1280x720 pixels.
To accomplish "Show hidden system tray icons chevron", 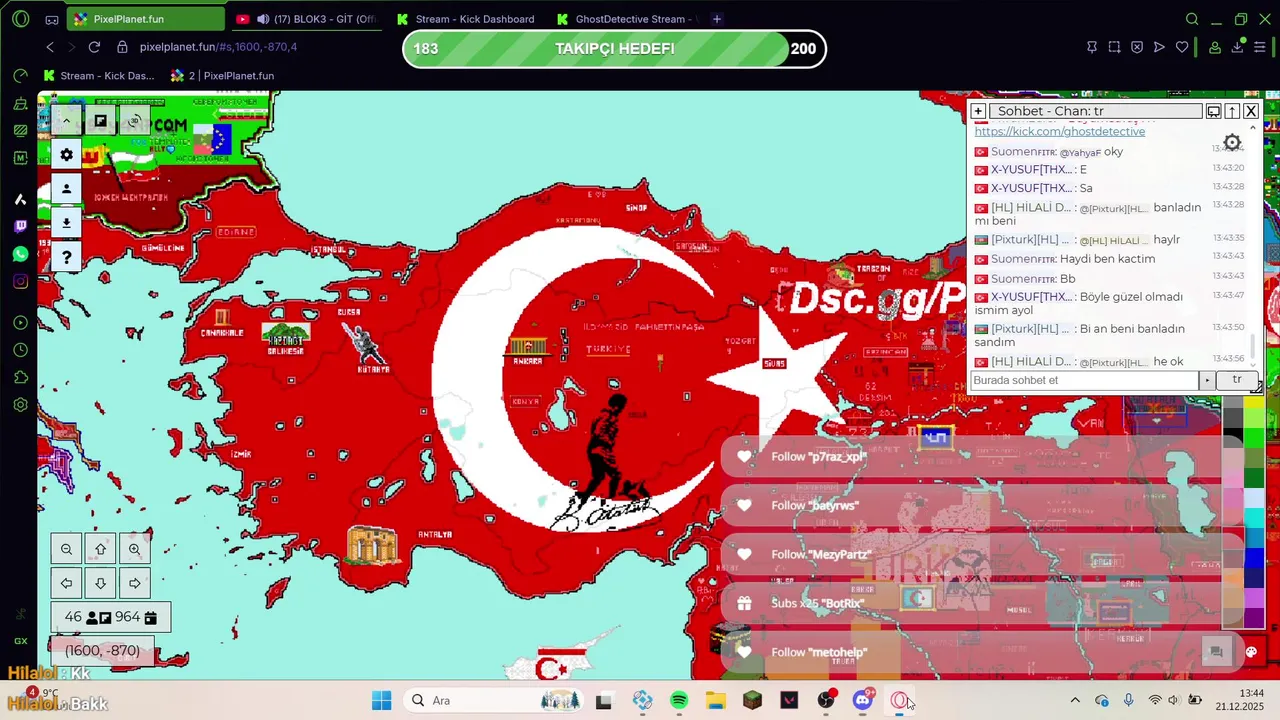I will 1075,700.
